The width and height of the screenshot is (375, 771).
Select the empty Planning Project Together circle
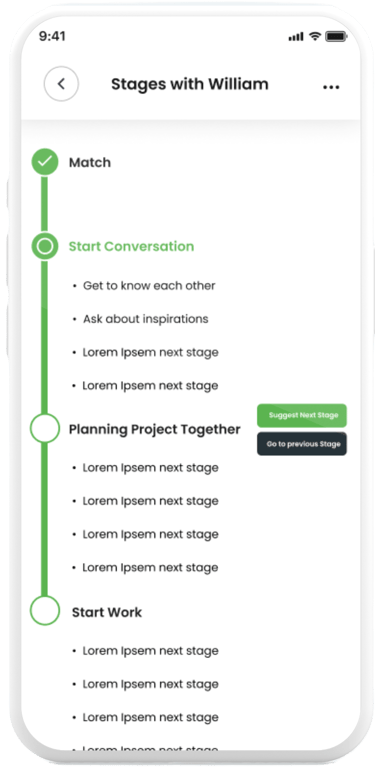45,428
